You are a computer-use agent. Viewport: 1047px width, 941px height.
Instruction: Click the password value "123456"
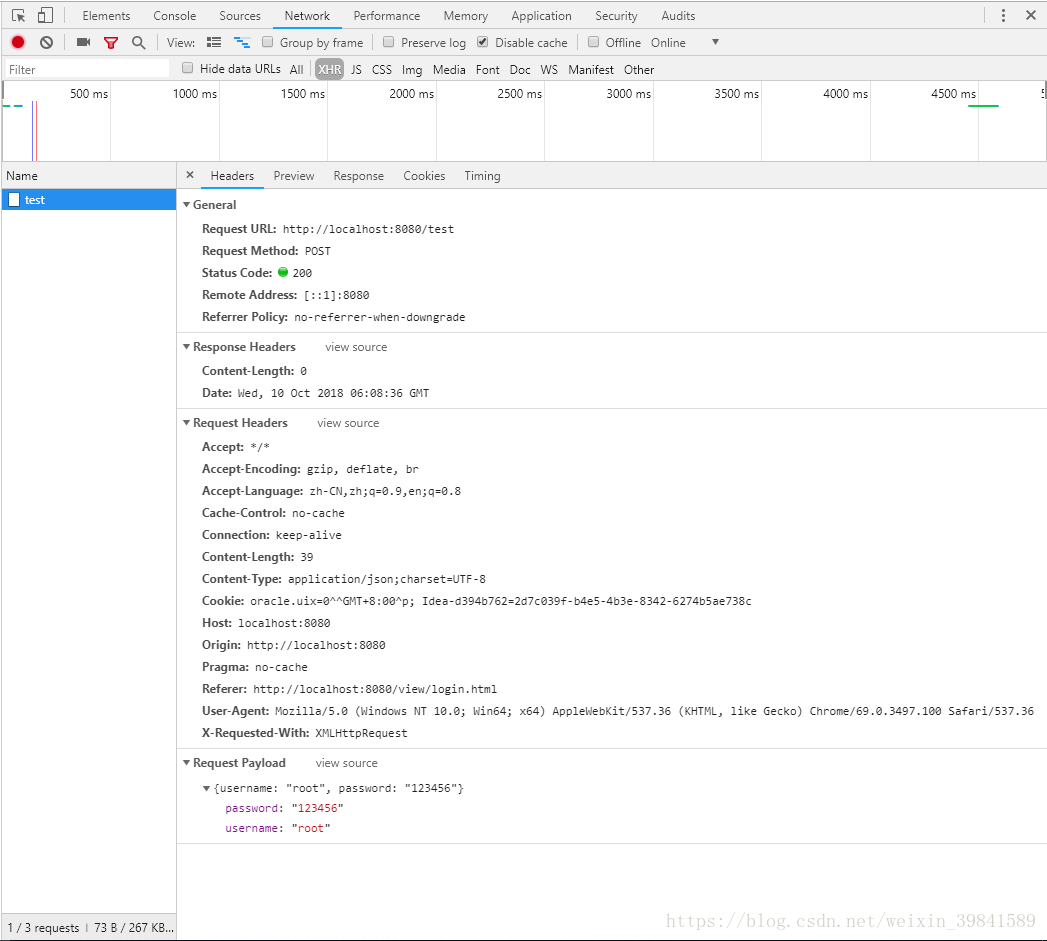(317, 808)
